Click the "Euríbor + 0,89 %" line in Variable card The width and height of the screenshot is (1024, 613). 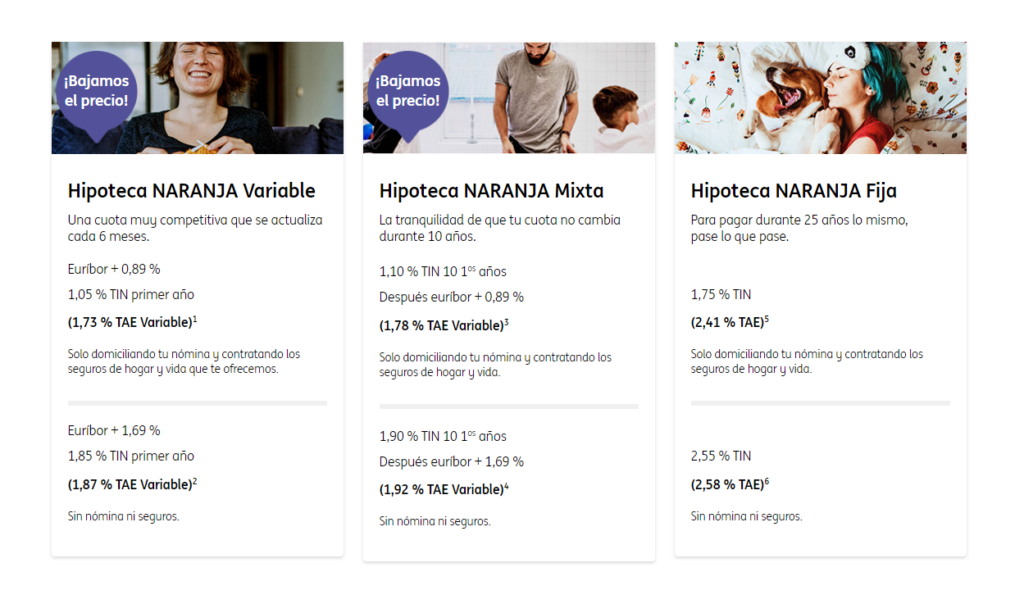click(x=114, y=269)
